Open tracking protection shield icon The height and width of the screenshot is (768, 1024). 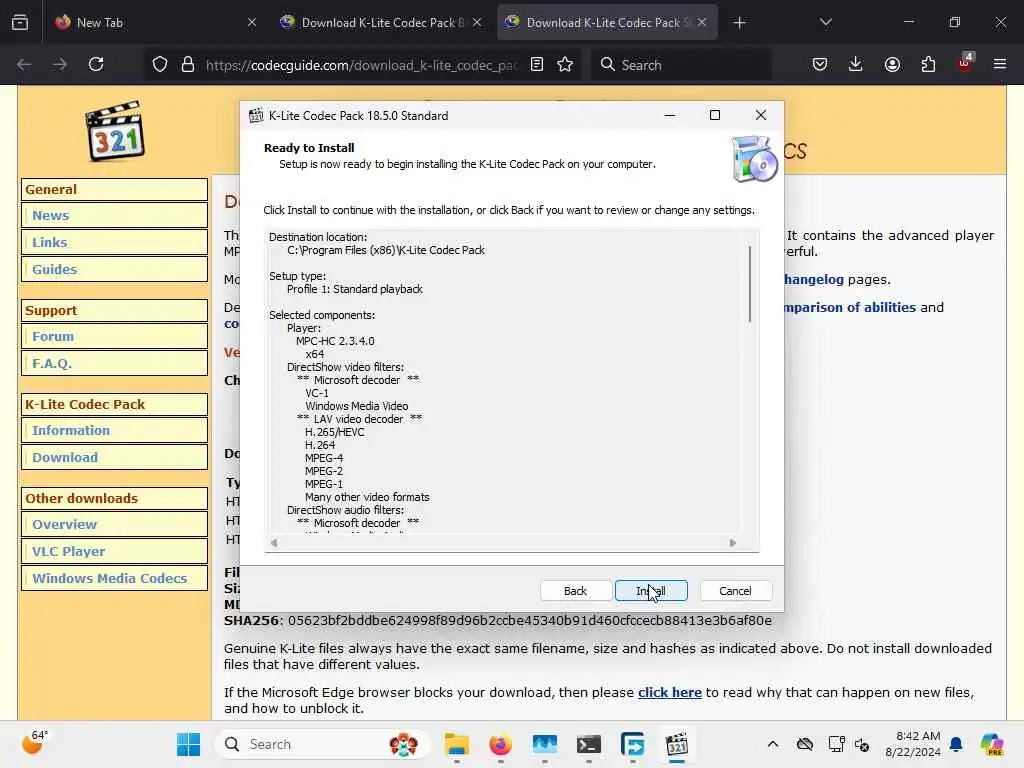pyautogui.click(x=160, y=64)
